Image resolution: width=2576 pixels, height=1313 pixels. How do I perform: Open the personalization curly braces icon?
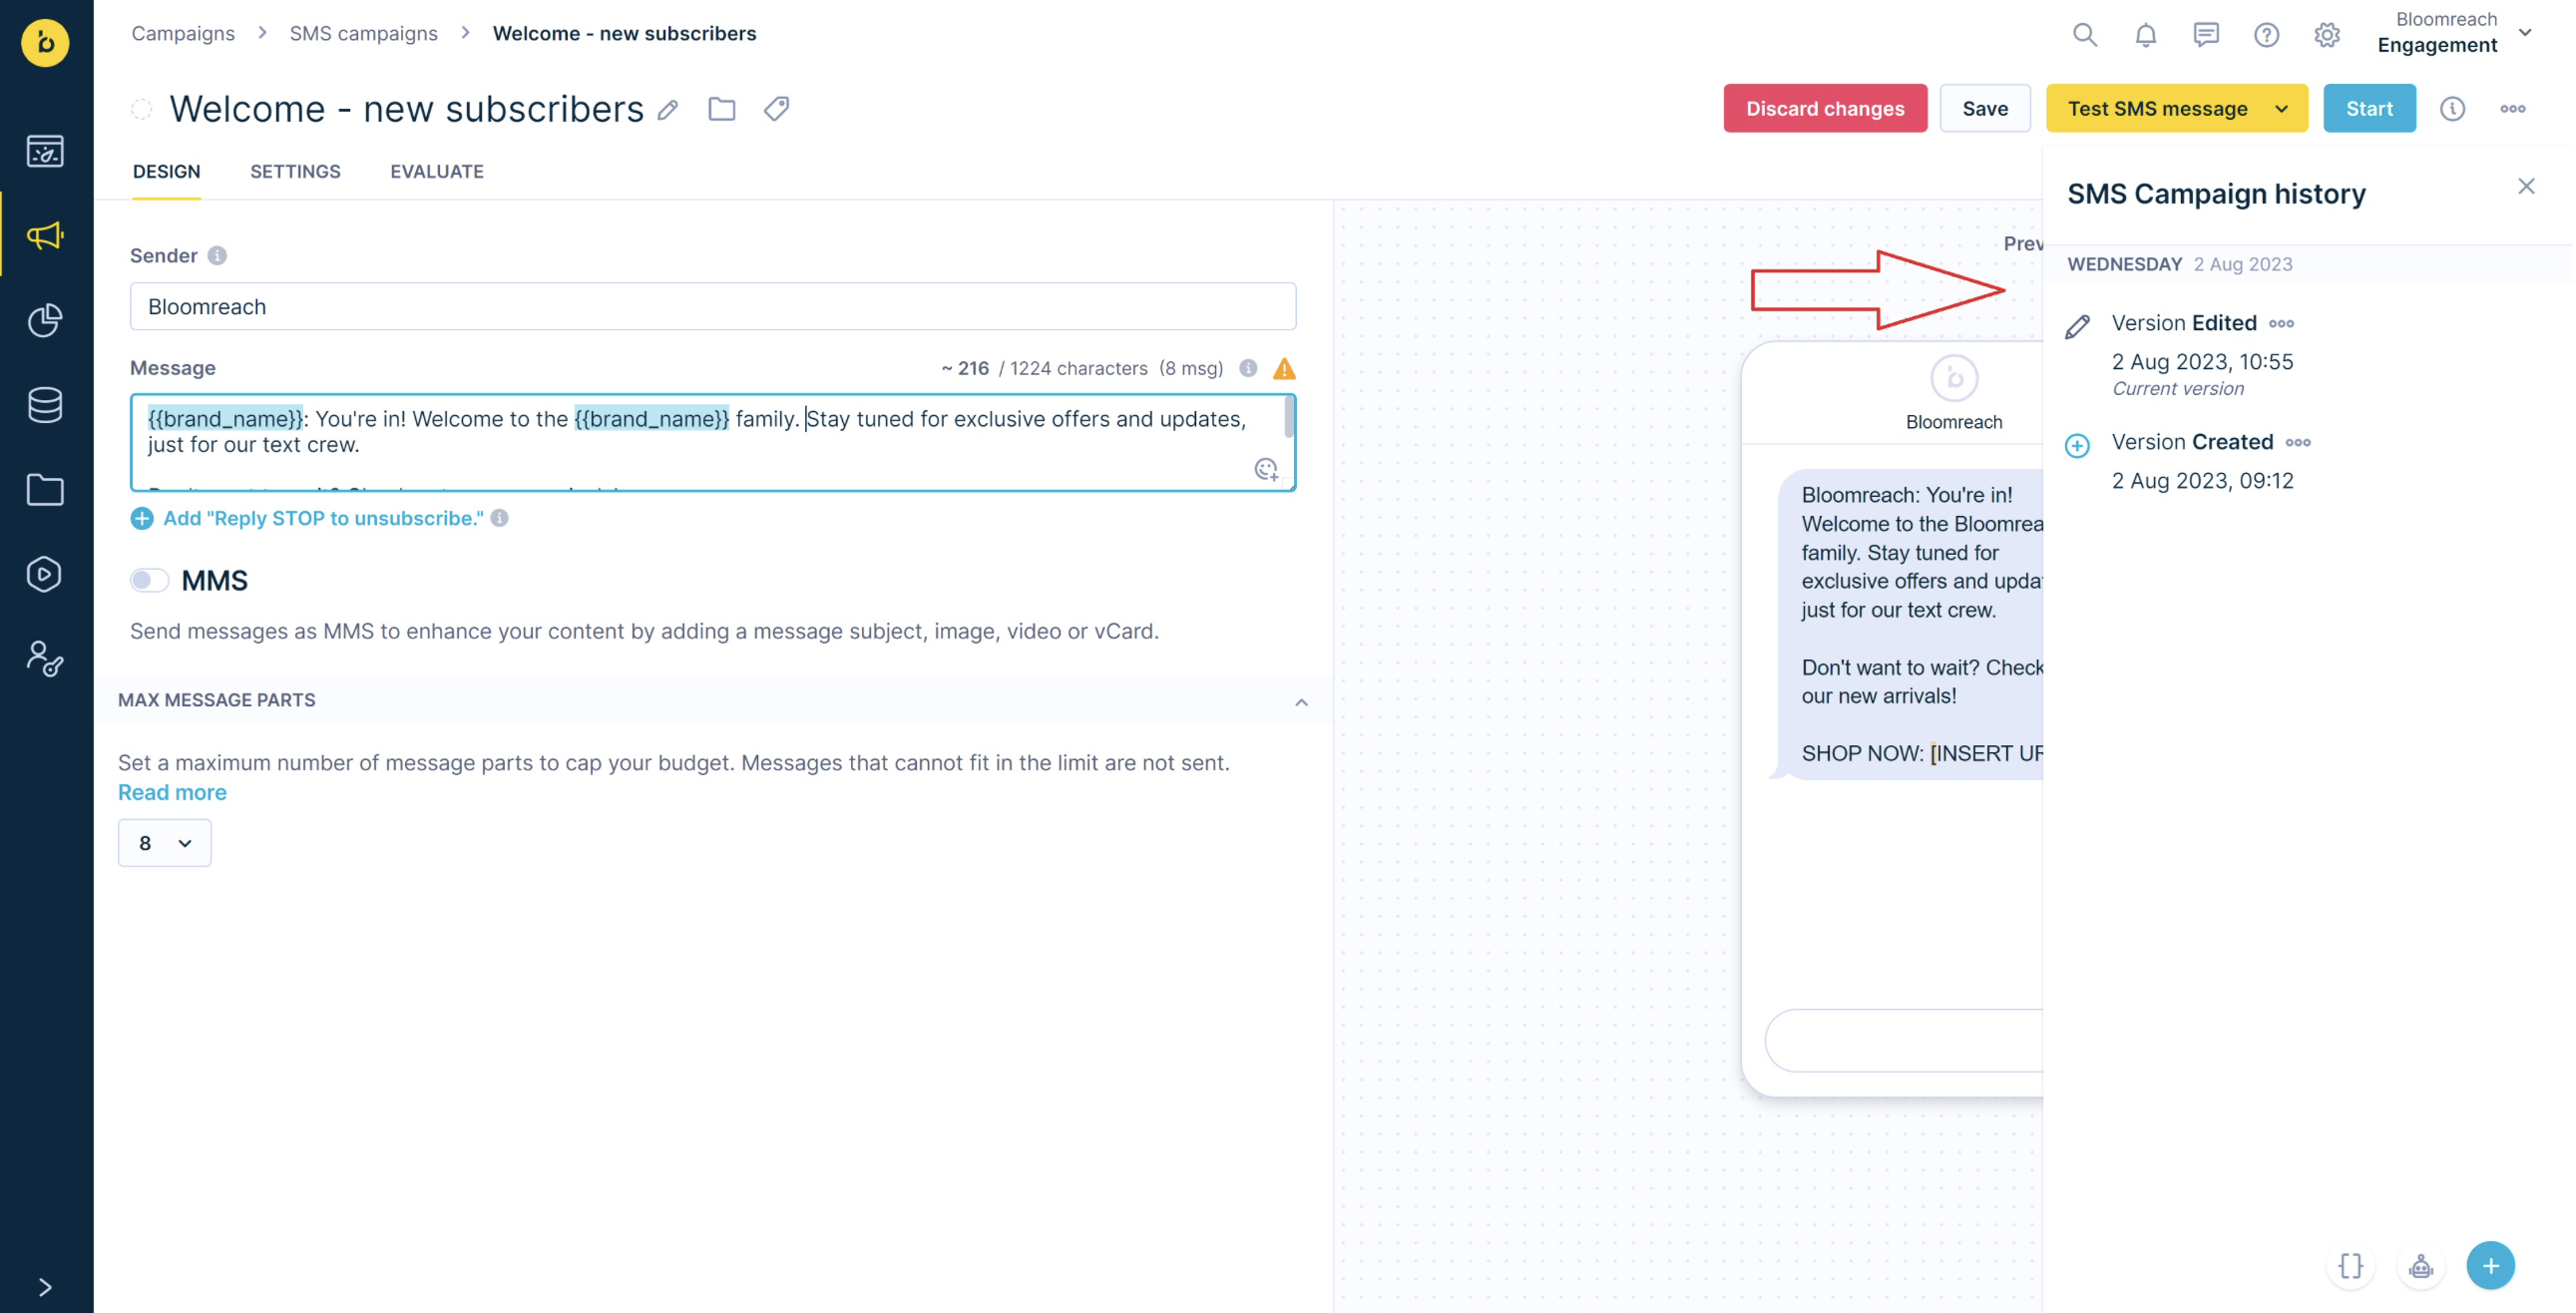pos(2350,1266)
